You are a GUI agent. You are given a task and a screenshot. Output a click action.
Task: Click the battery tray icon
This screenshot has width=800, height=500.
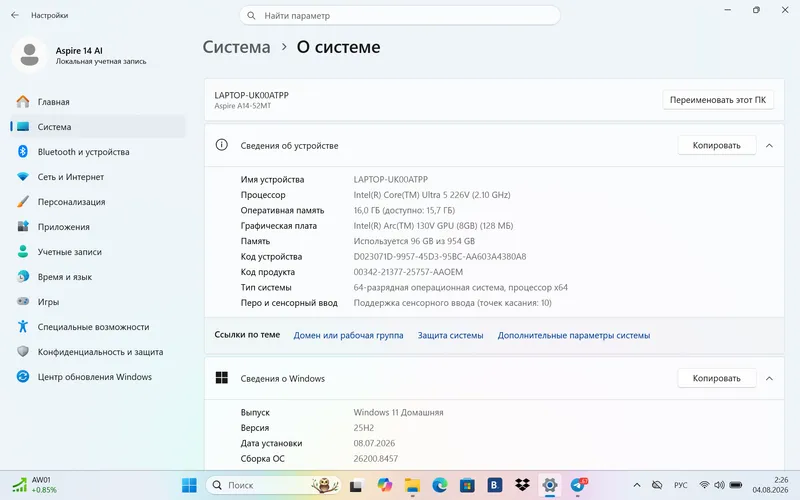(736, 485)
